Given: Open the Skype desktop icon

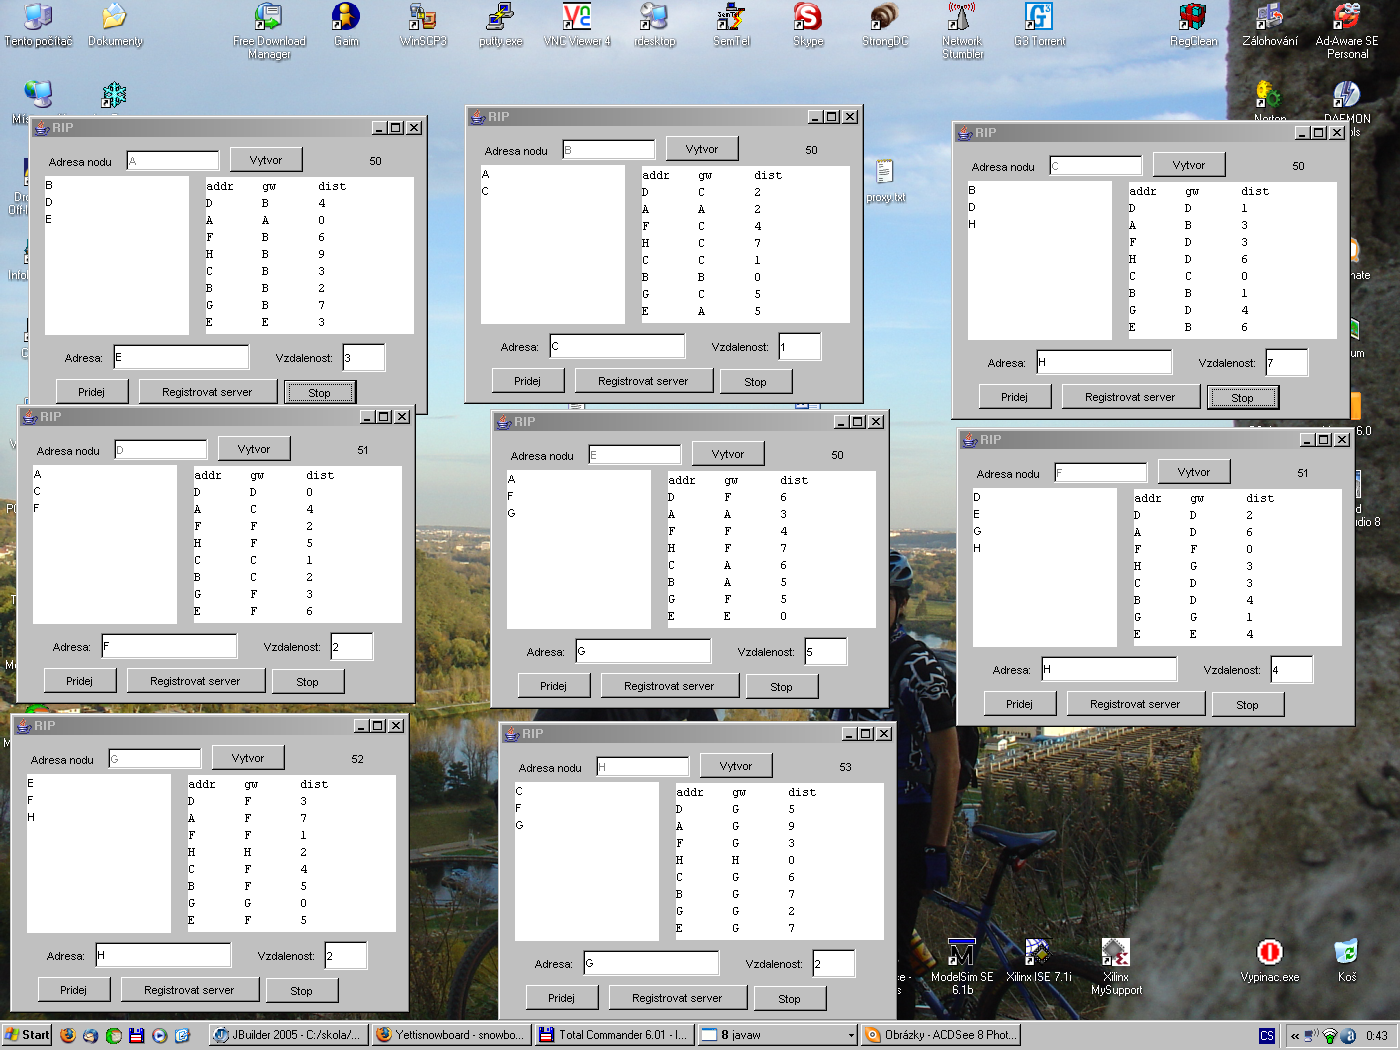Looking at the screenshot, I should (x=807, y=18).
